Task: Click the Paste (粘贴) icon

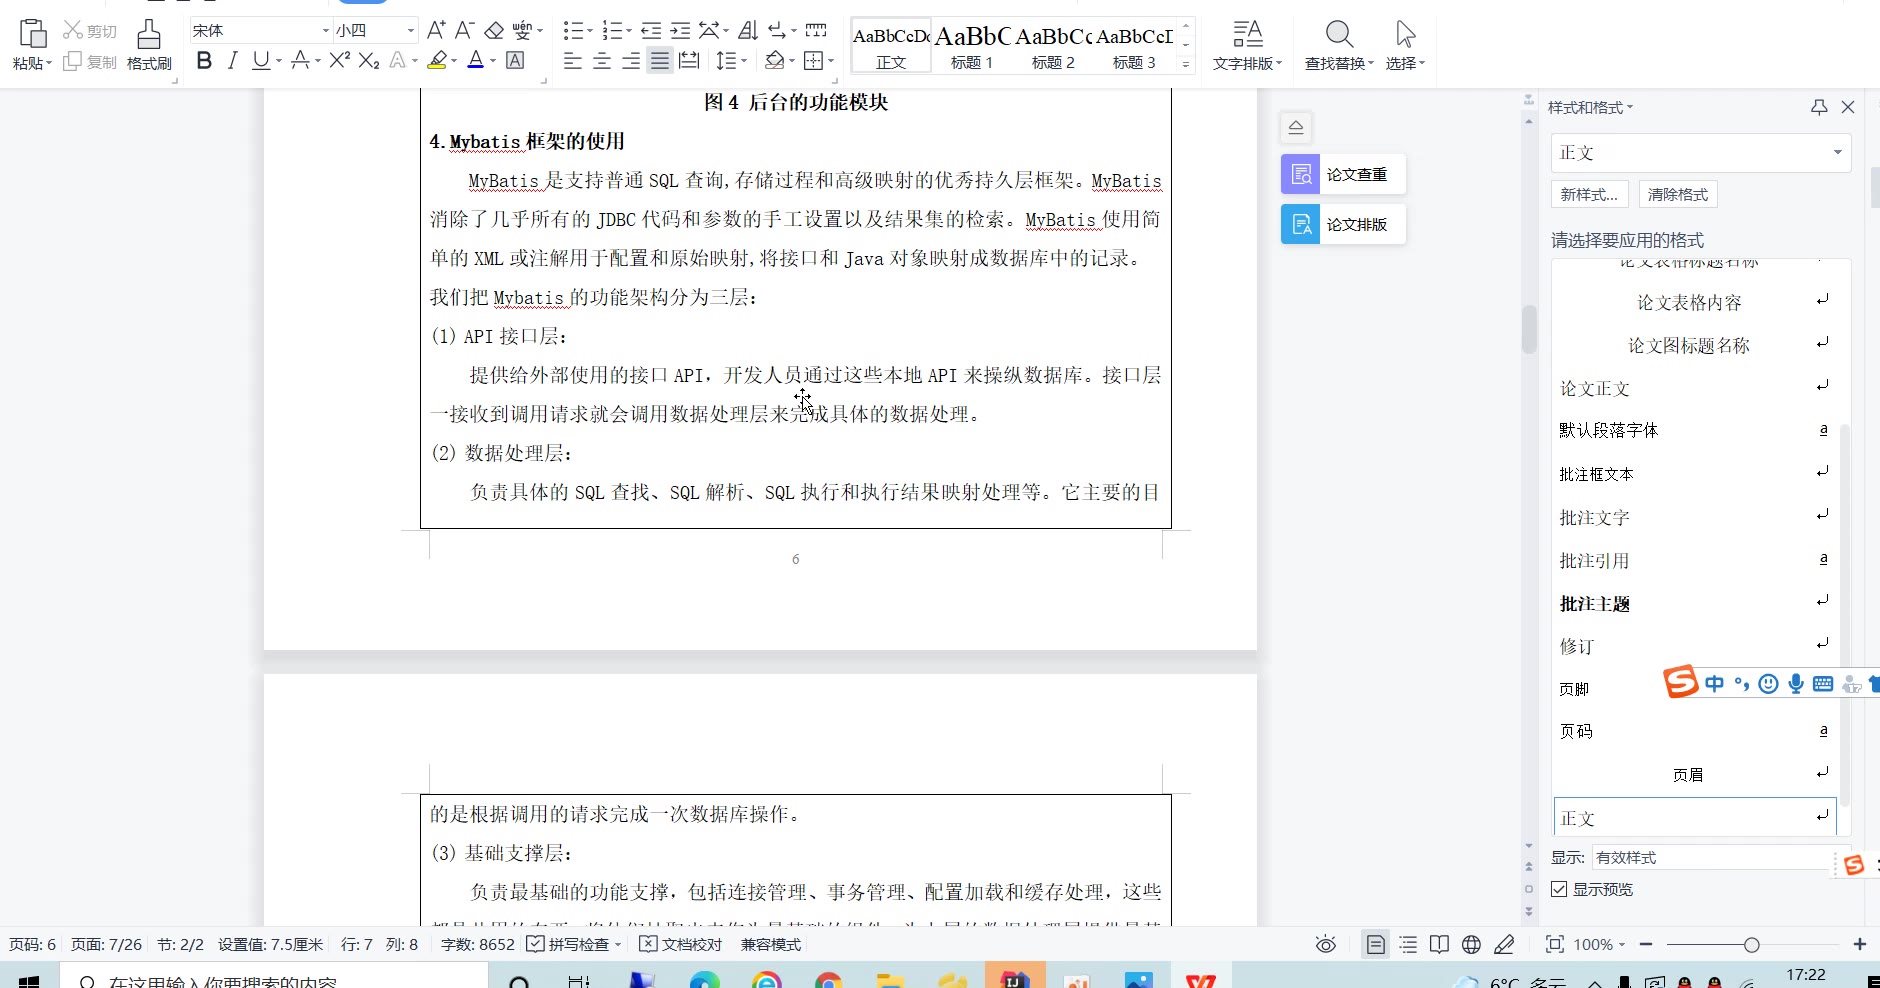Action: tap(33, 34)
